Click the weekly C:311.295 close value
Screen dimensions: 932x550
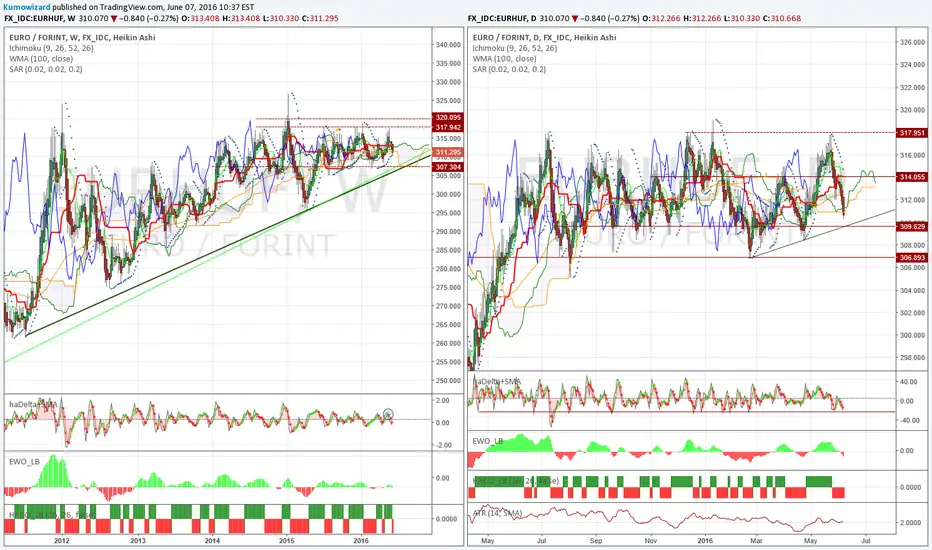[x=320, y=18]
